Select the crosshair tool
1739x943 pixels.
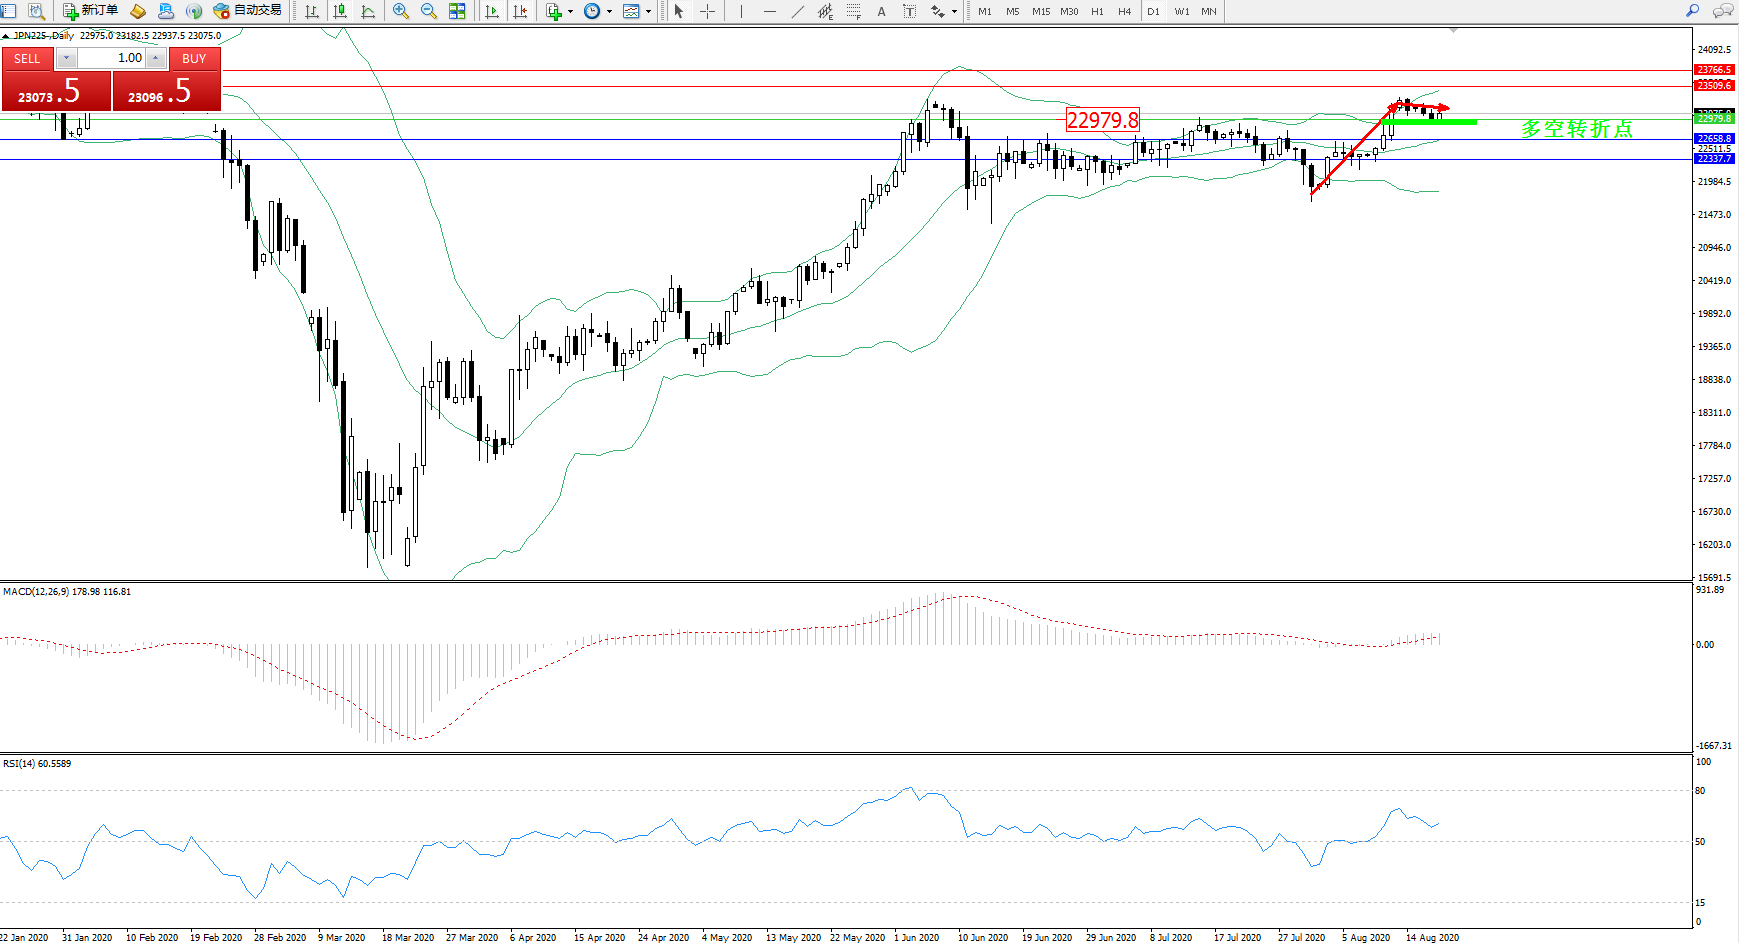(707, 11)
